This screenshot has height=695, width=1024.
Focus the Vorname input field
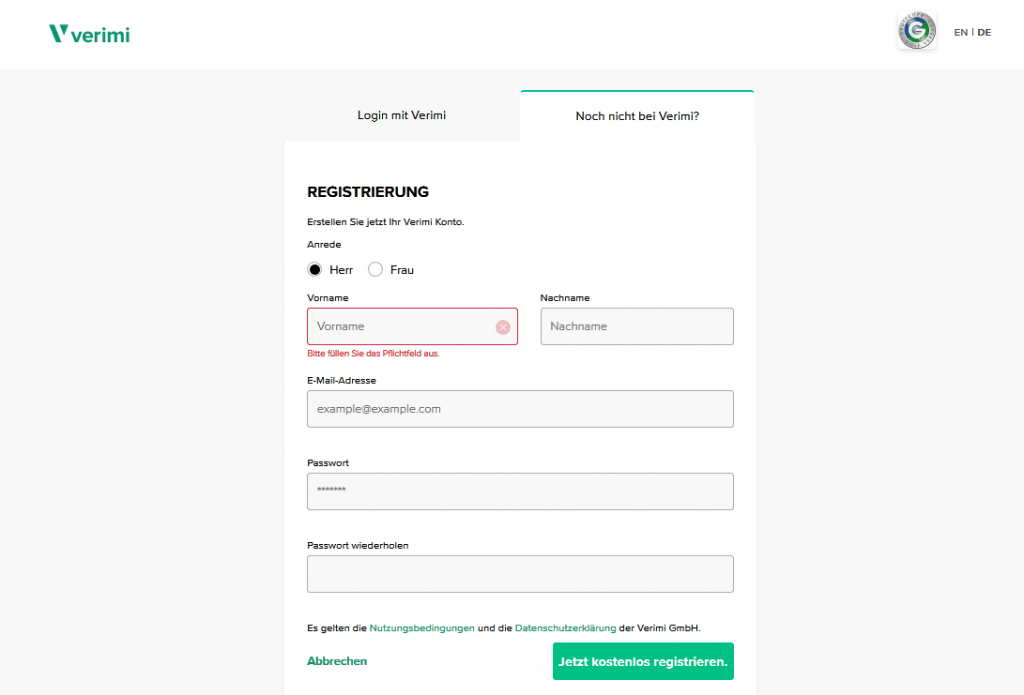coord(400,327)
